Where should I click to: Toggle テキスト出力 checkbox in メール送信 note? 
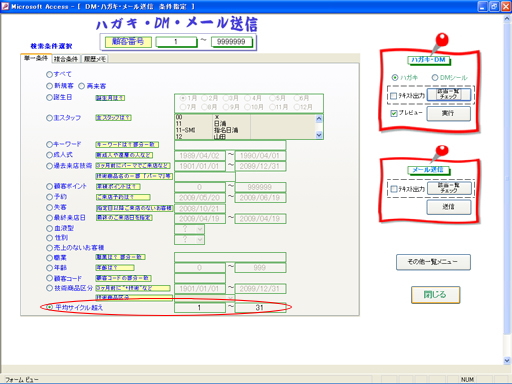coord(394,189)
